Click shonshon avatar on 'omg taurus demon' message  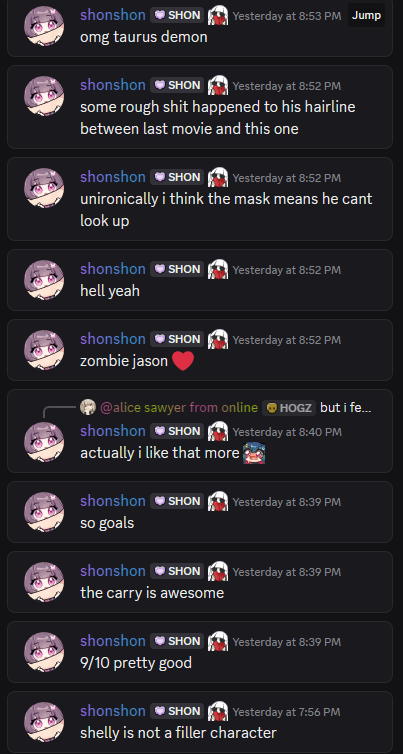[x=44, y=26]
